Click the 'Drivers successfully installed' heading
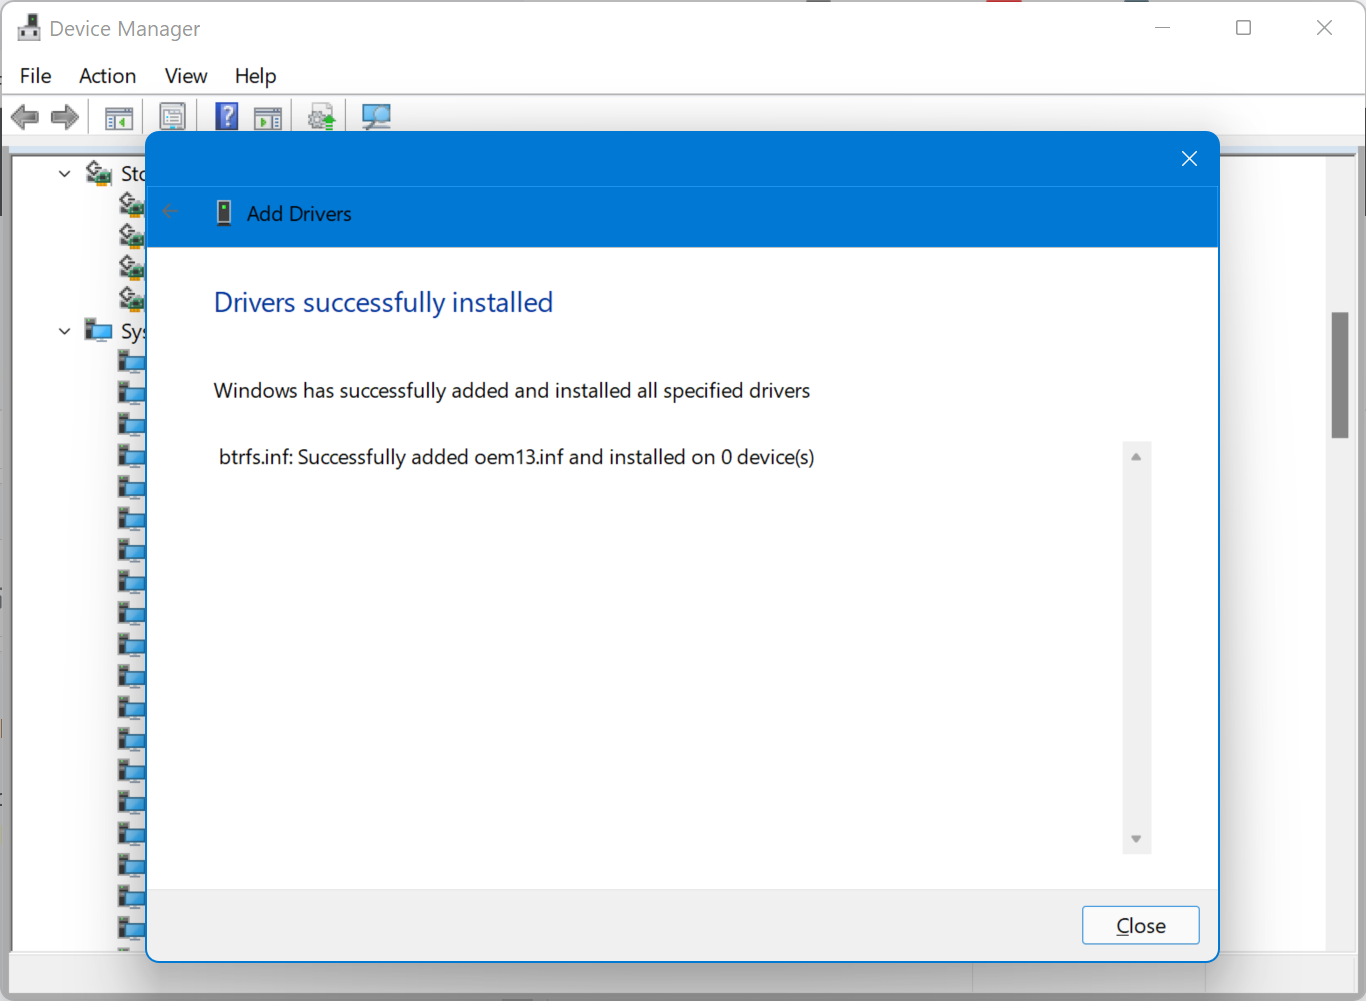 pyautogui.click(x=383, y=302)
